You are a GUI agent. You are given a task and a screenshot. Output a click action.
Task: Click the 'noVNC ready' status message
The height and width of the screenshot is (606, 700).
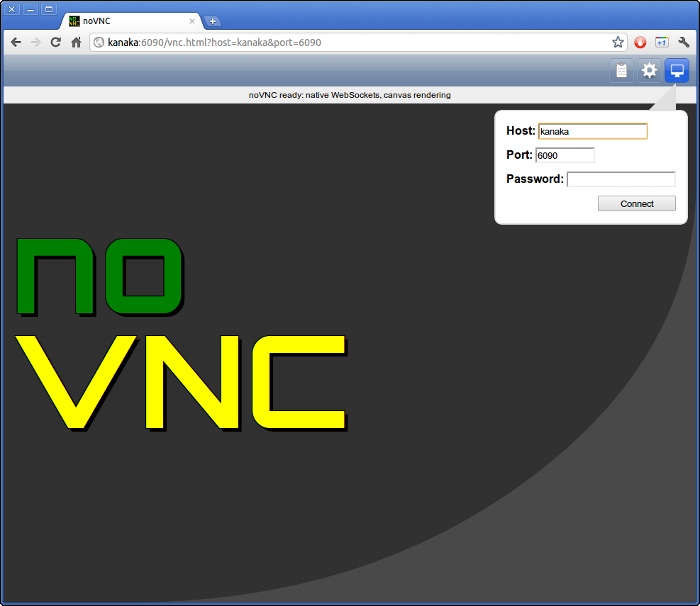point(350,95)
